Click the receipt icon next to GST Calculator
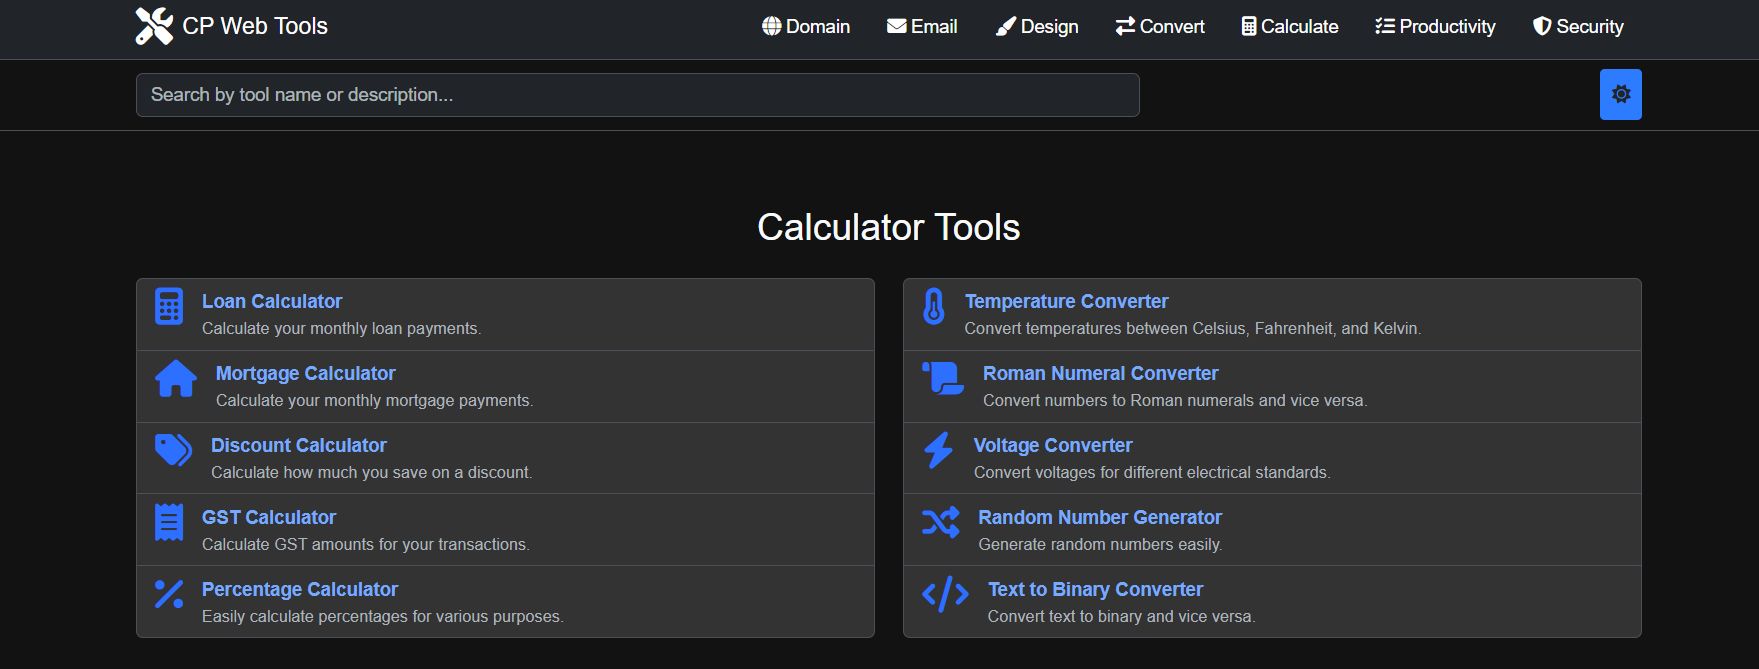Image resolution: width=1759 pixels, height=669 pixels. point(169,522)
